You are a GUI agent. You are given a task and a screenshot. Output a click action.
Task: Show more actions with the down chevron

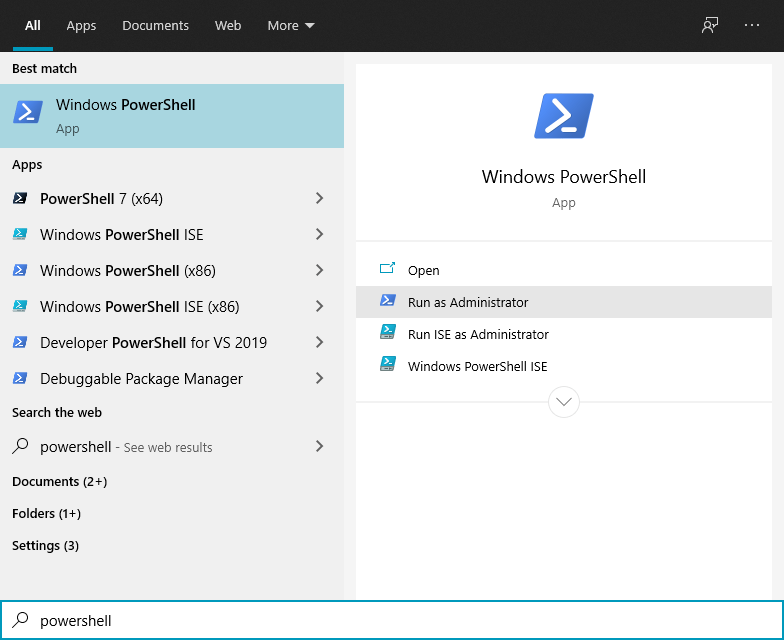[x=564, y=402]
